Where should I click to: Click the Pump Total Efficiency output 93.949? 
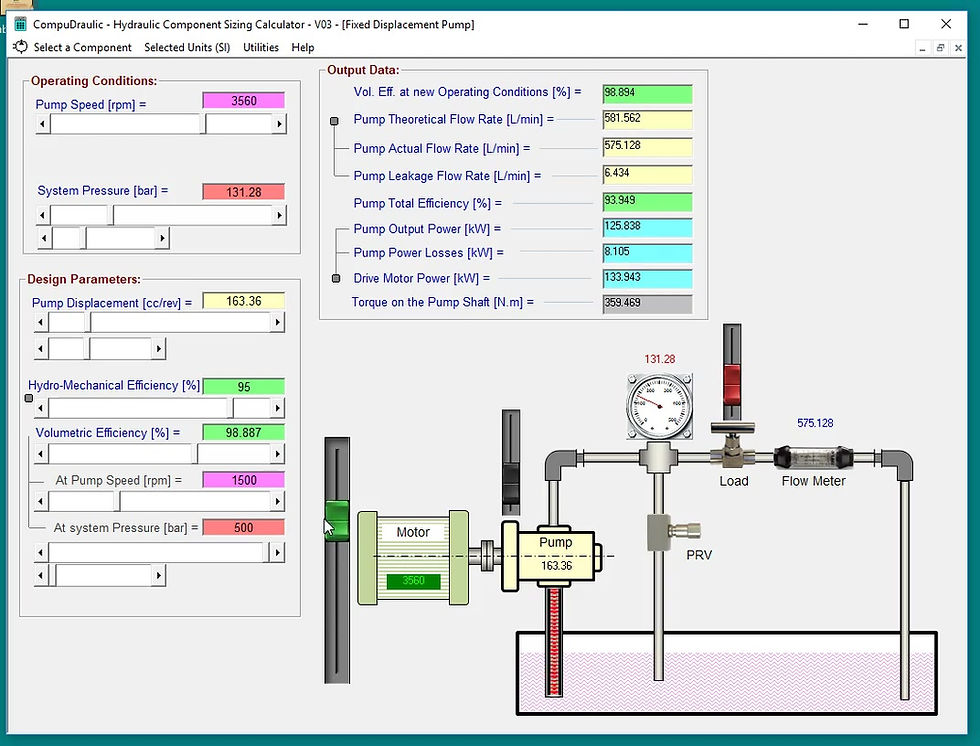648,202
